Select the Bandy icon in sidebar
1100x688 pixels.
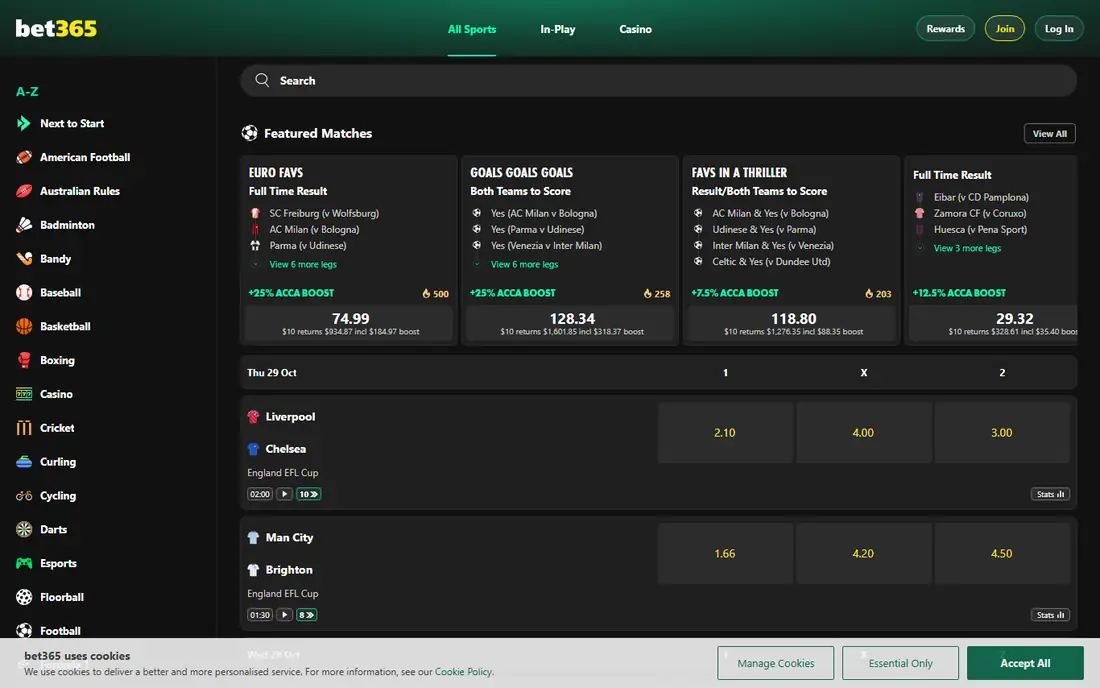coord(24,258)
